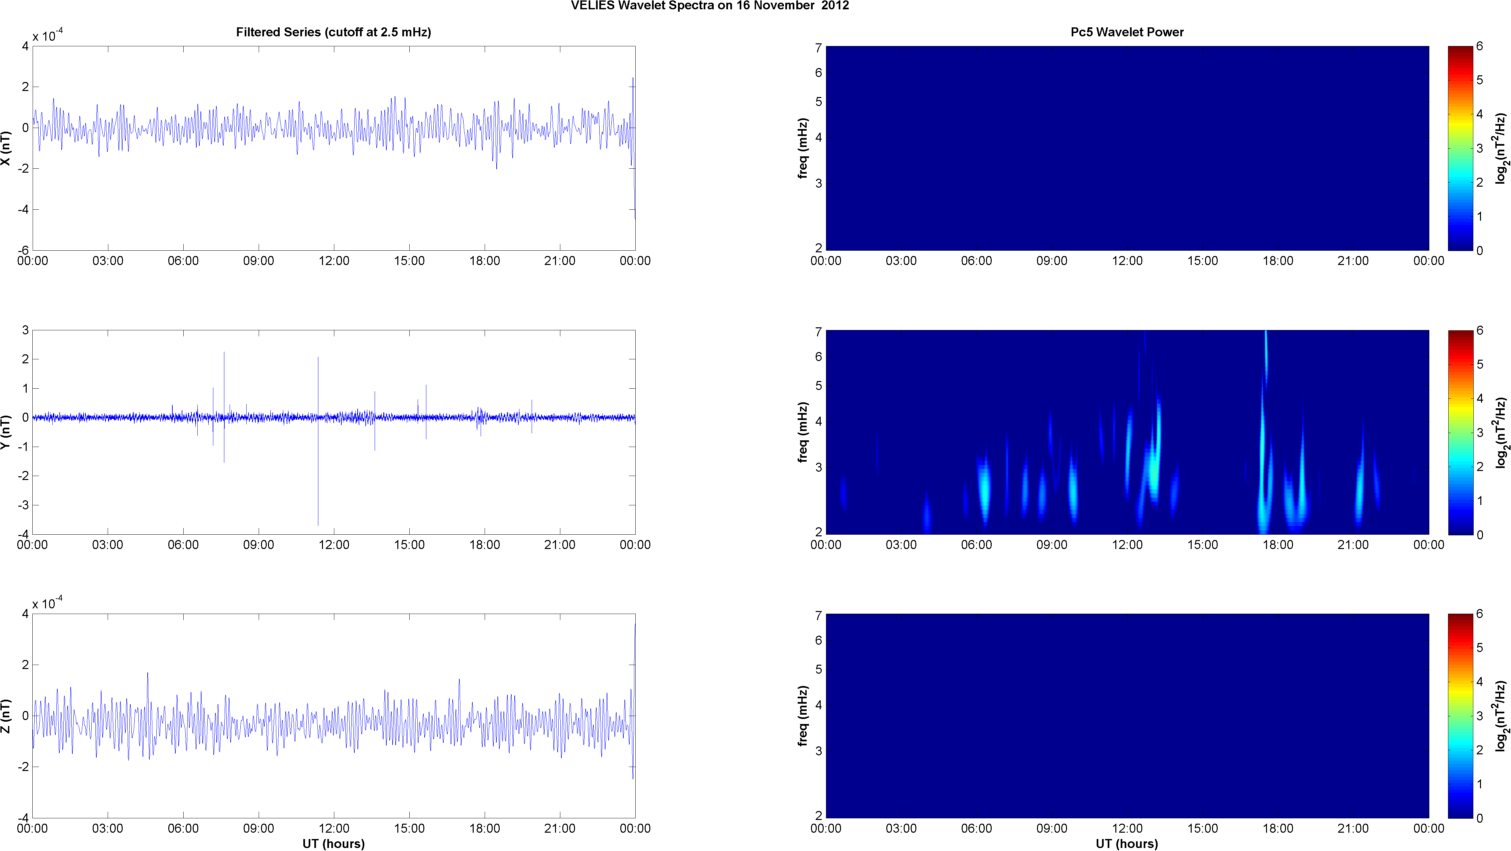Click the "-3" tick on the Y series axis
Image resolution: width=1511 pixels, height=851 pixels.
23,505
